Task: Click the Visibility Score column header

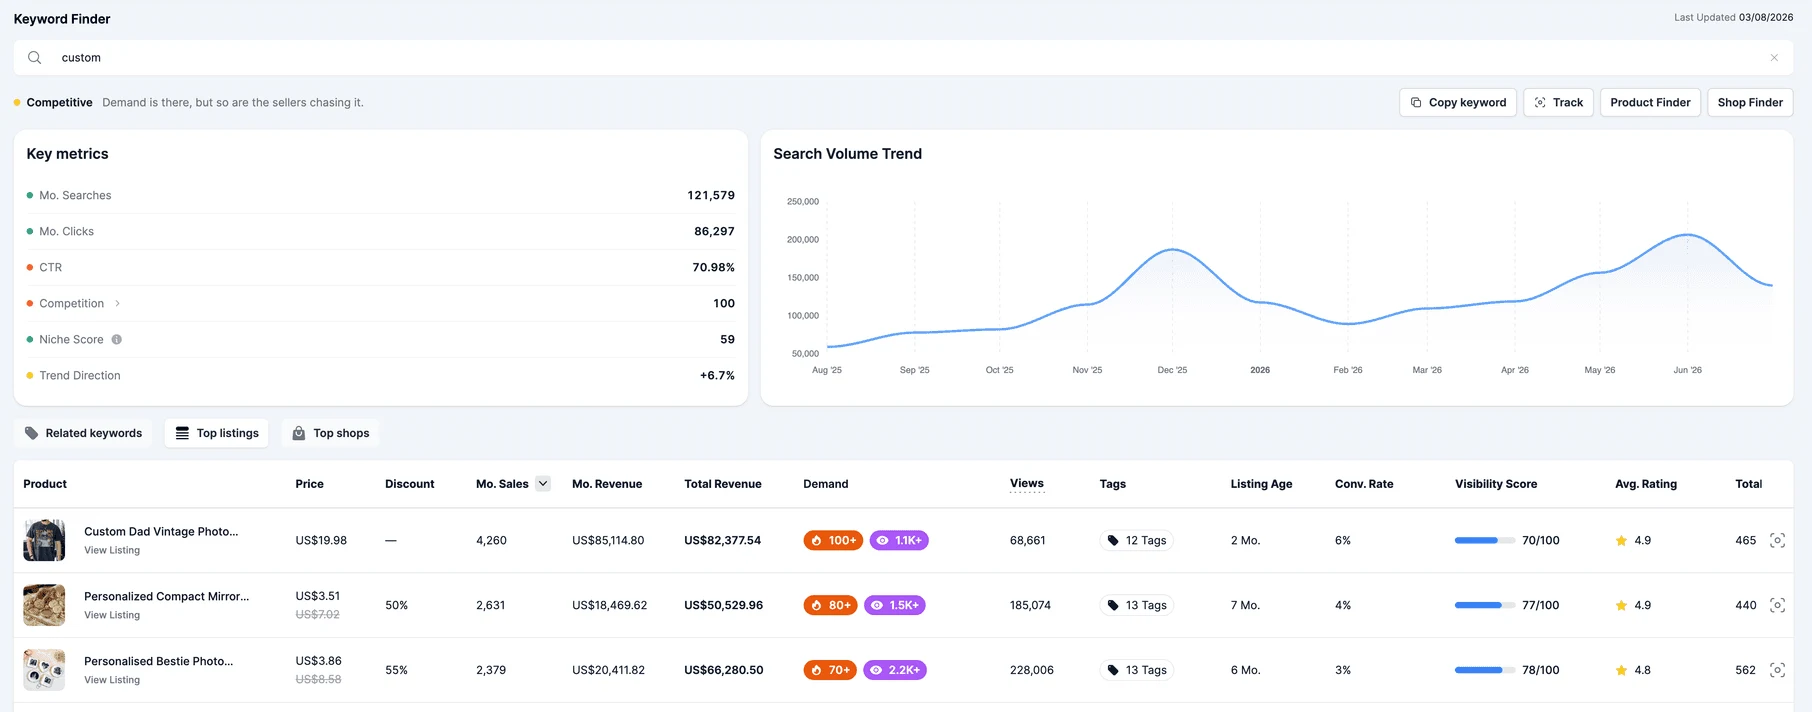Action: coord(1496,484)
